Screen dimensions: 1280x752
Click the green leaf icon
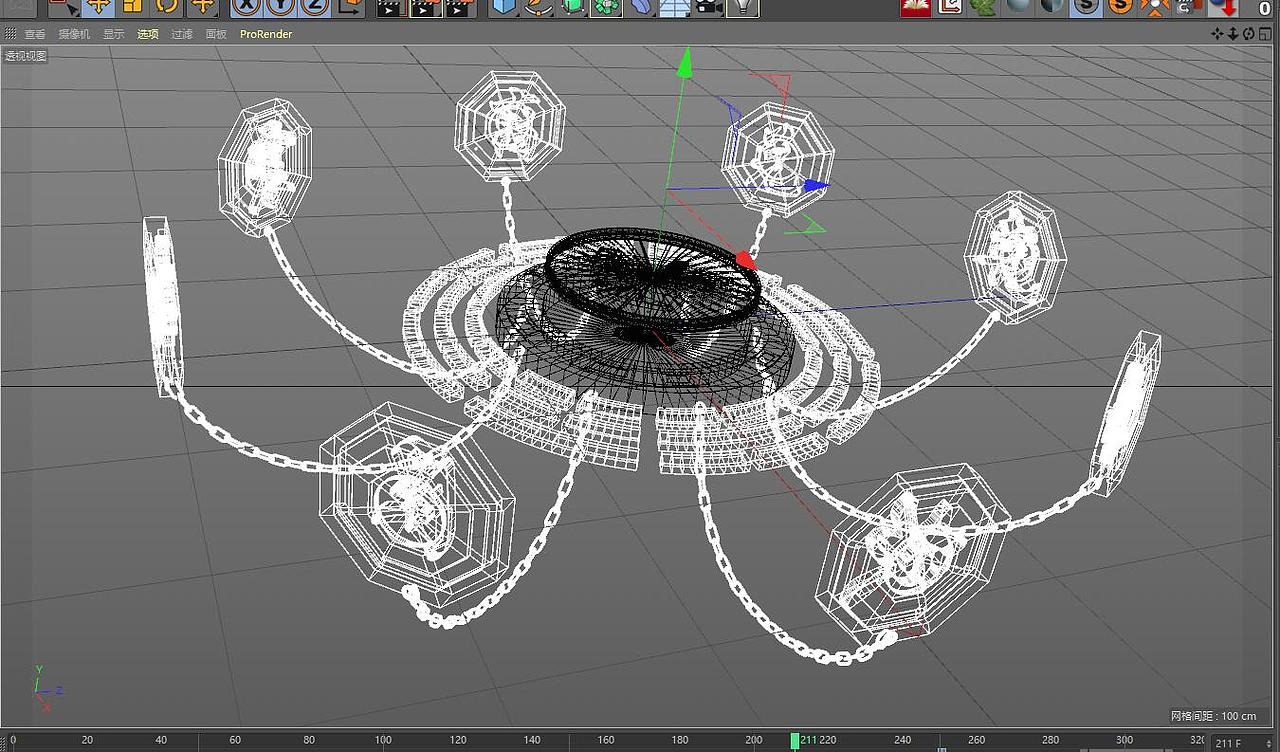click(x=983, y=8)
